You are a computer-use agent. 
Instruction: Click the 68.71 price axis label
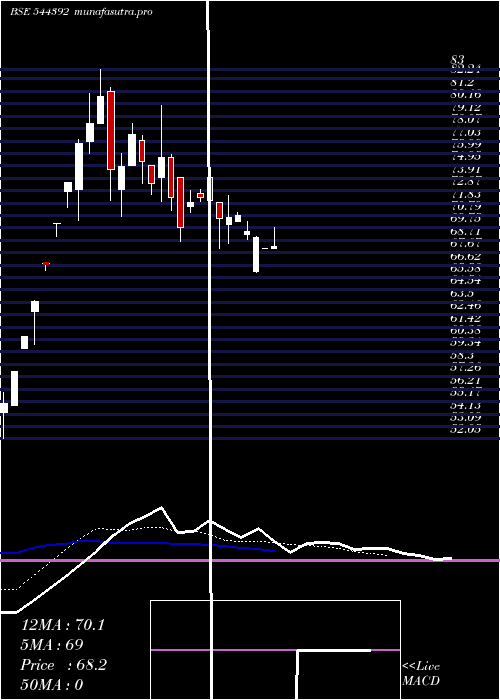pos(466,232)
